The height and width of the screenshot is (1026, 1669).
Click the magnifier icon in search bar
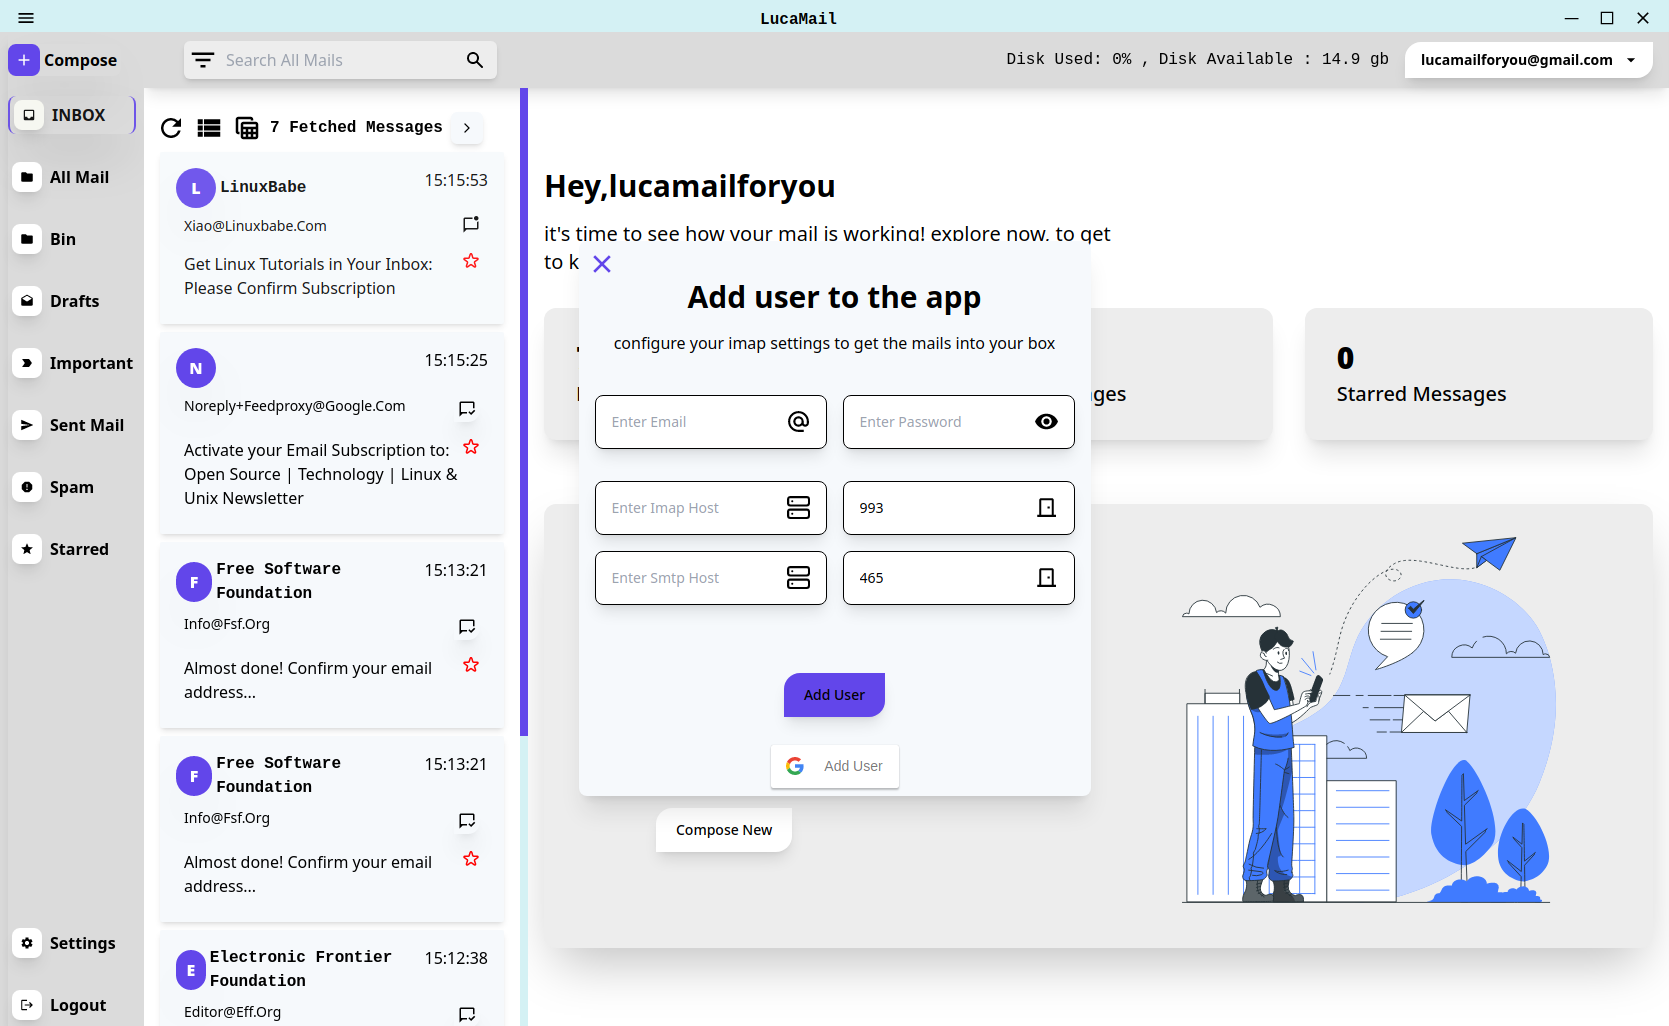point(474,60)
